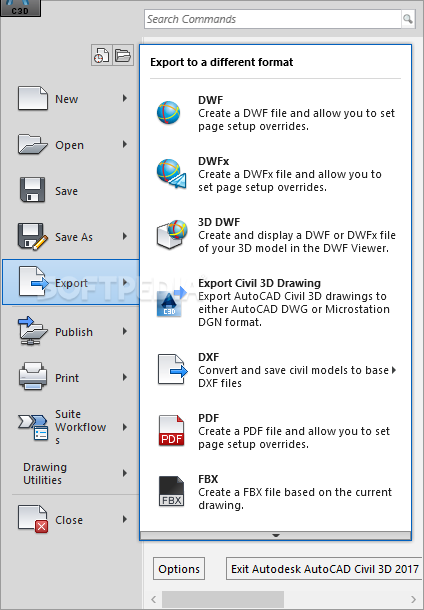Expand the Save As submenu arrow
This screenshot has height=610, width=424.
(x=125, y=237)
